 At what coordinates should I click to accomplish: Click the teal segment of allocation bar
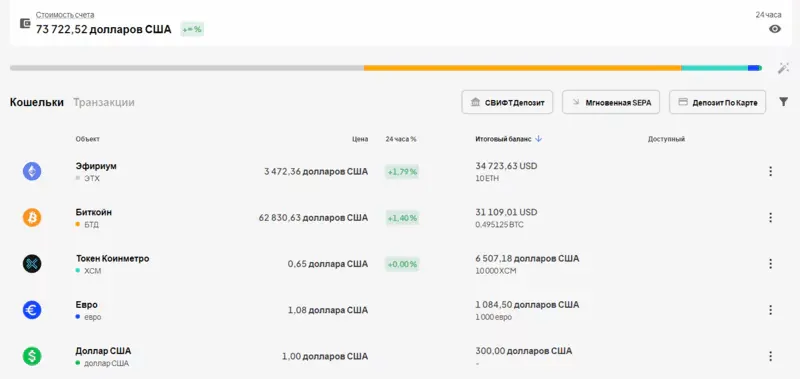(714, 68)
